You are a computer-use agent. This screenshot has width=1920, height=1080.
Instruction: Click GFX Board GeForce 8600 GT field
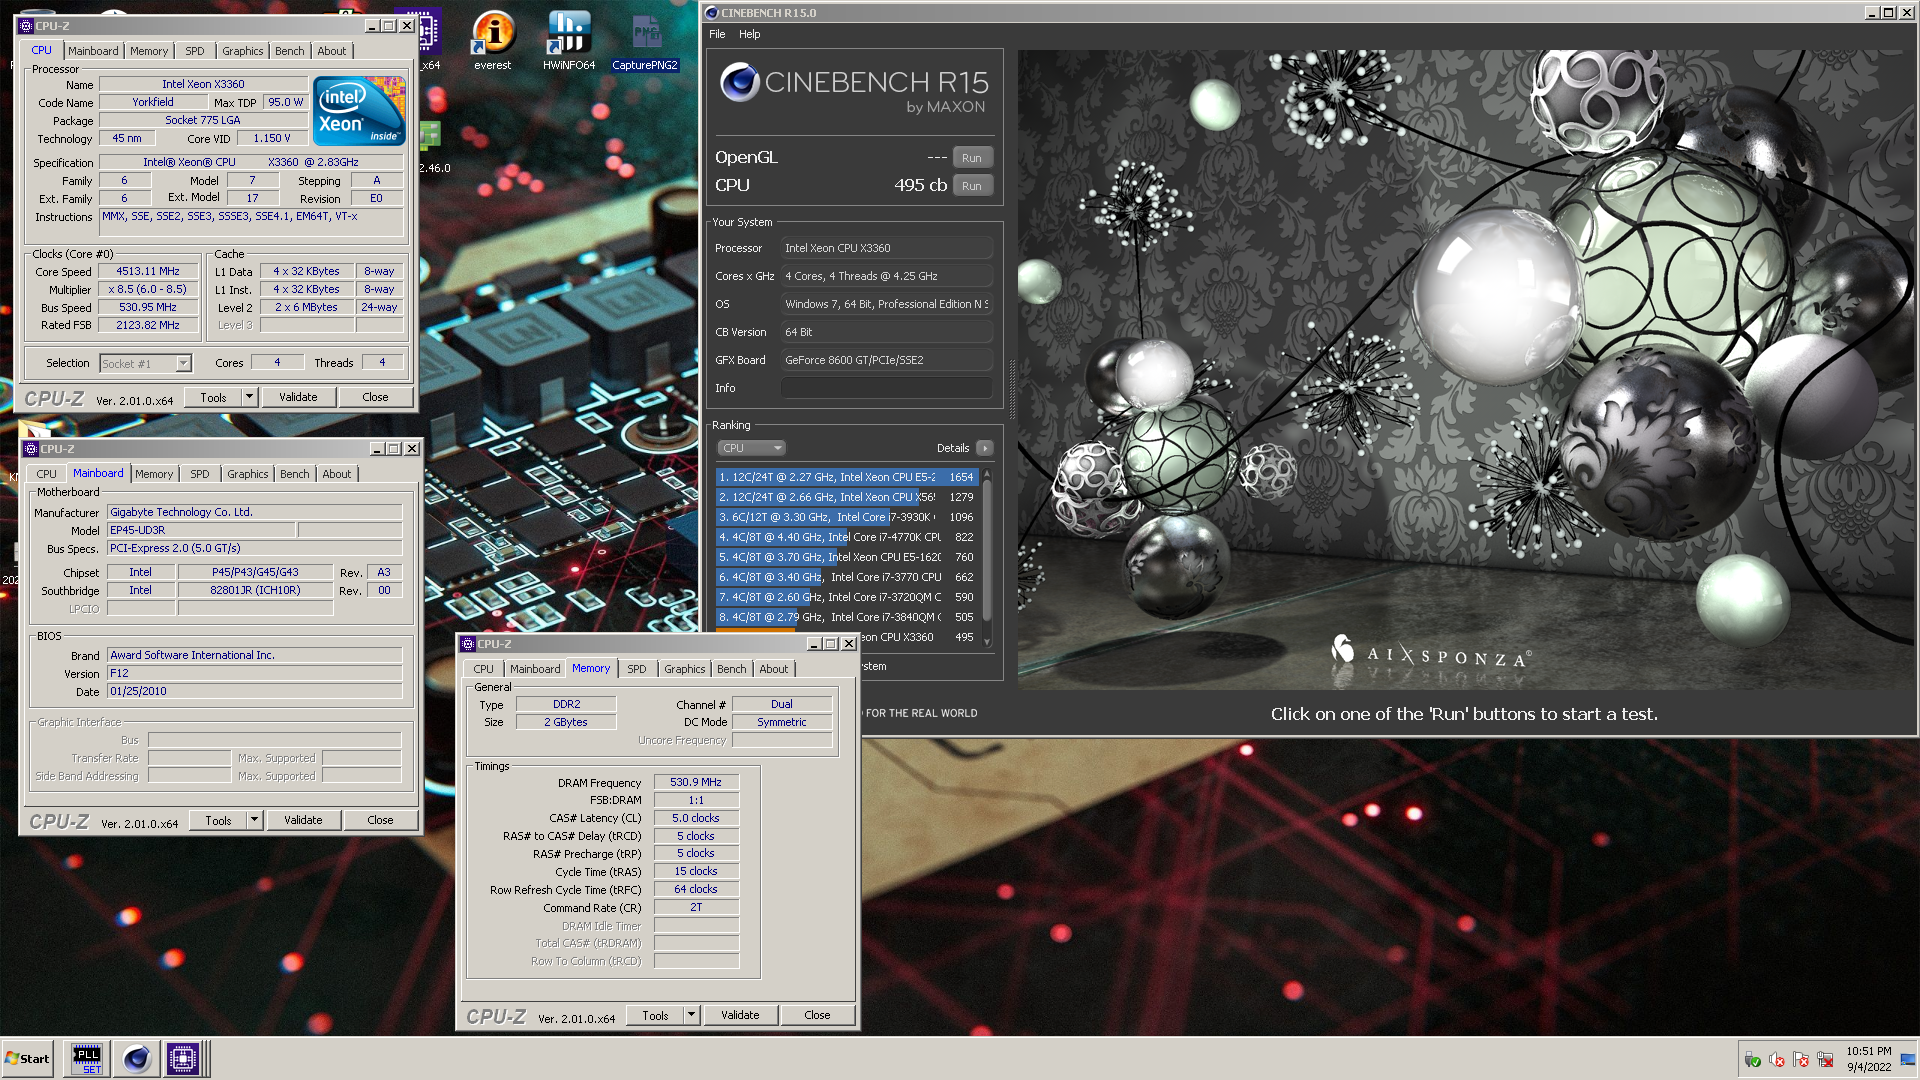[x=886, y=360]
